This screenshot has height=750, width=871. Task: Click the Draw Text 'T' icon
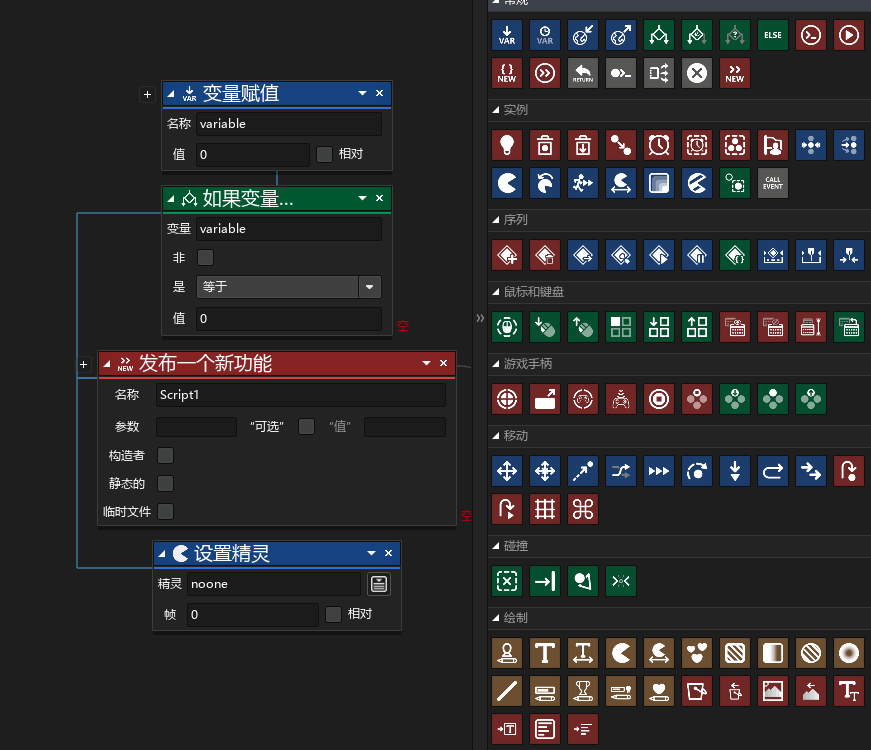click(545, 654)
